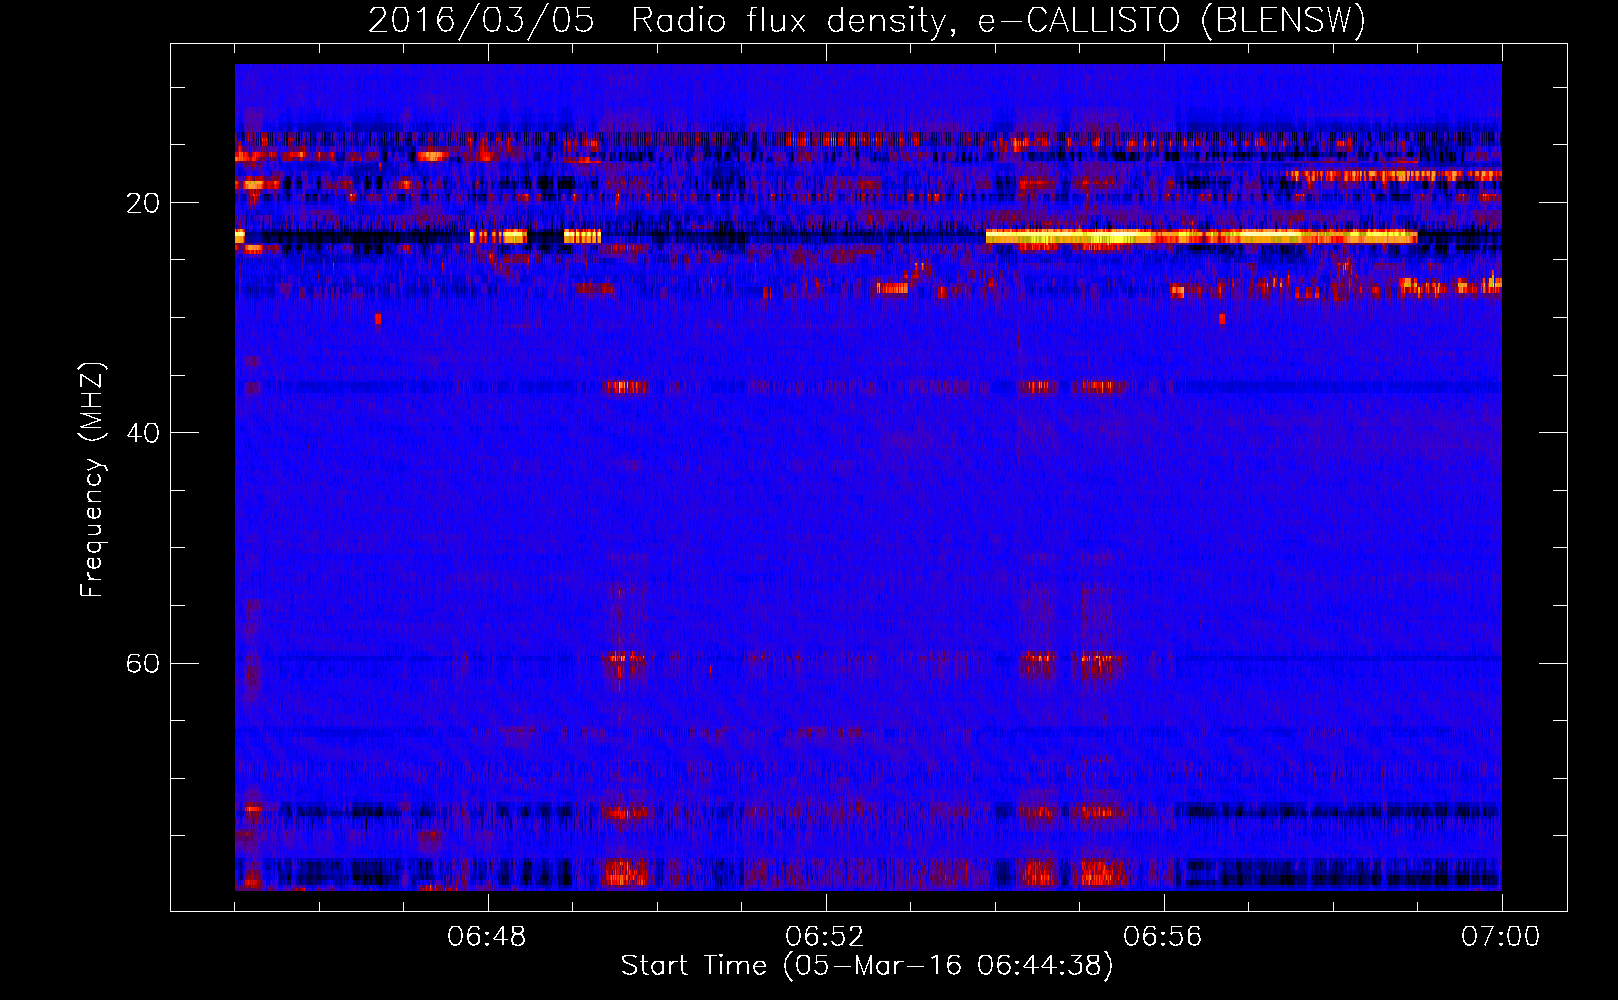Click the 06:56 time tick label
This screenshot has height=1000, width=1618.
(1163, 937)
